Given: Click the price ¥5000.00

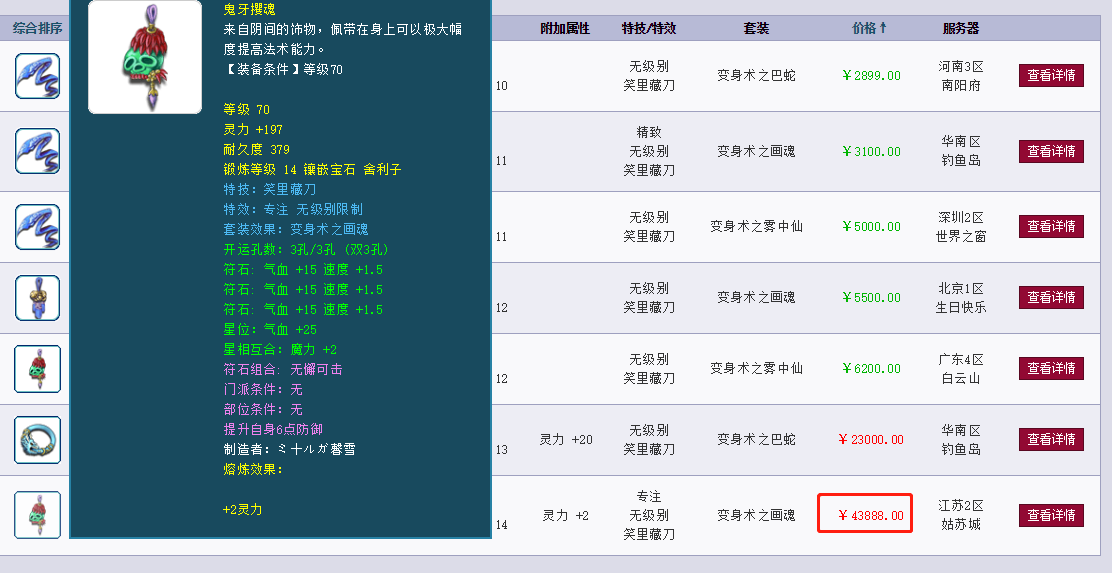Looking at the screenshot, I should (872, 227).
